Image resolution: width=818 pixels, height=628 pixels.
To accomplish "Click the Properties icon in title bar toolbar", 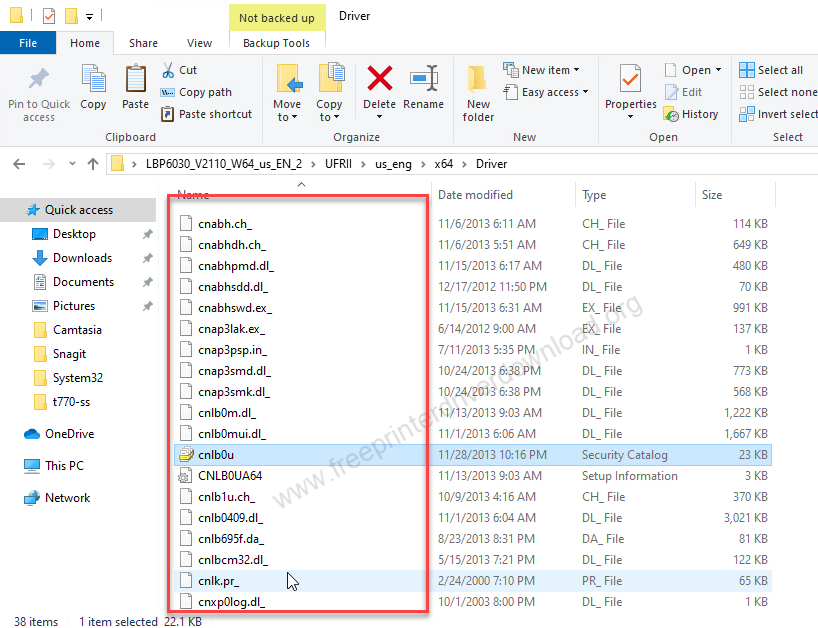I will (49, 16).
